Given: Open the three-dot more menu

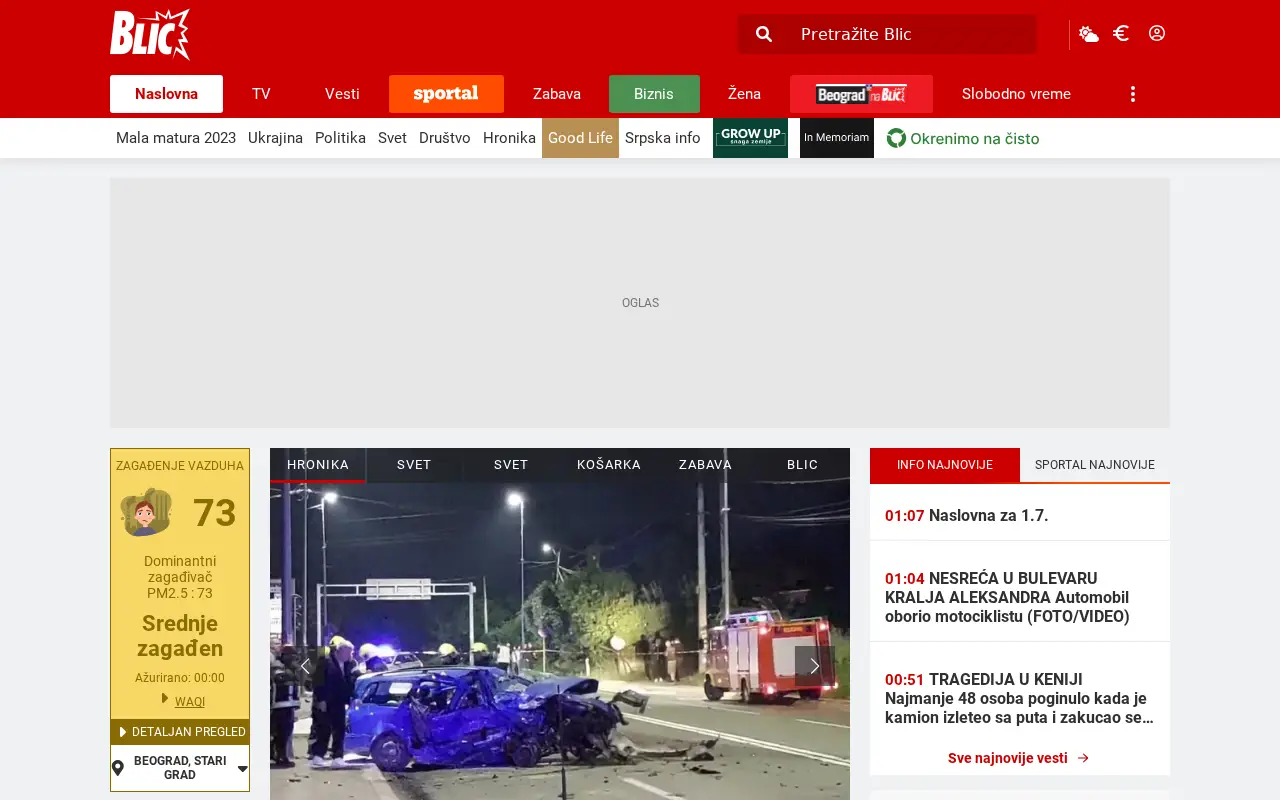Looking at the screenshot, I should [x=1133, y=93].
